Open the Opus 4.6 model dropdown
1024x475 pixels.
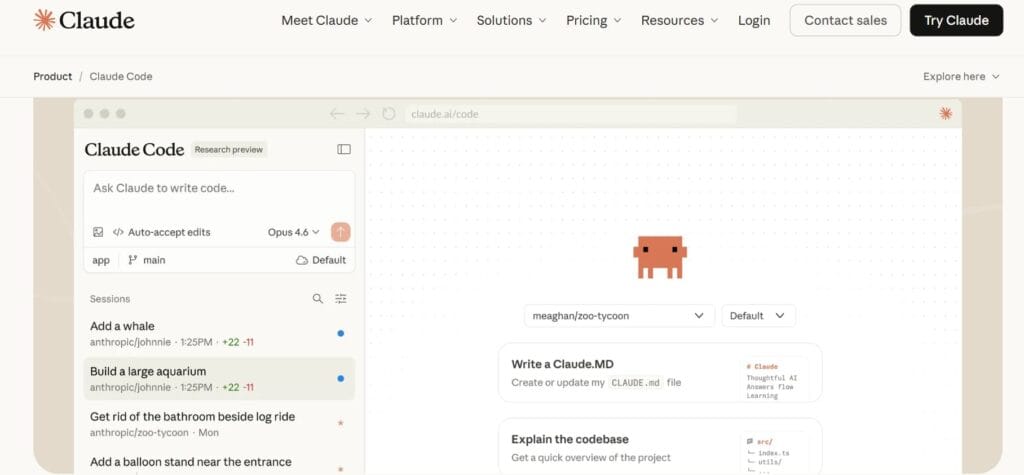pos(293,232)
